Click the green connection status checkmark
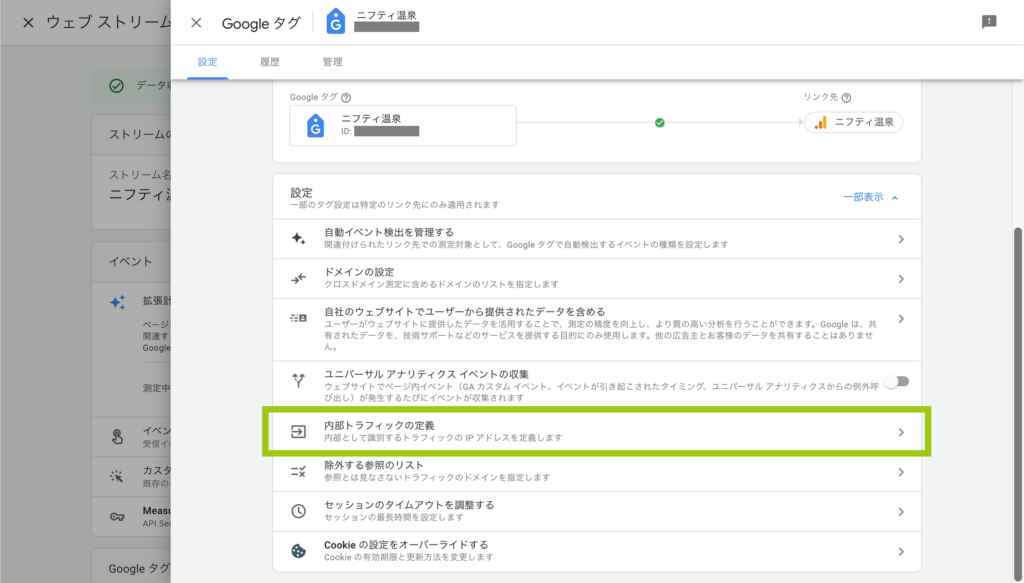Image resolution: width=1024 pixels, height=583 pixels. (660, 123)
